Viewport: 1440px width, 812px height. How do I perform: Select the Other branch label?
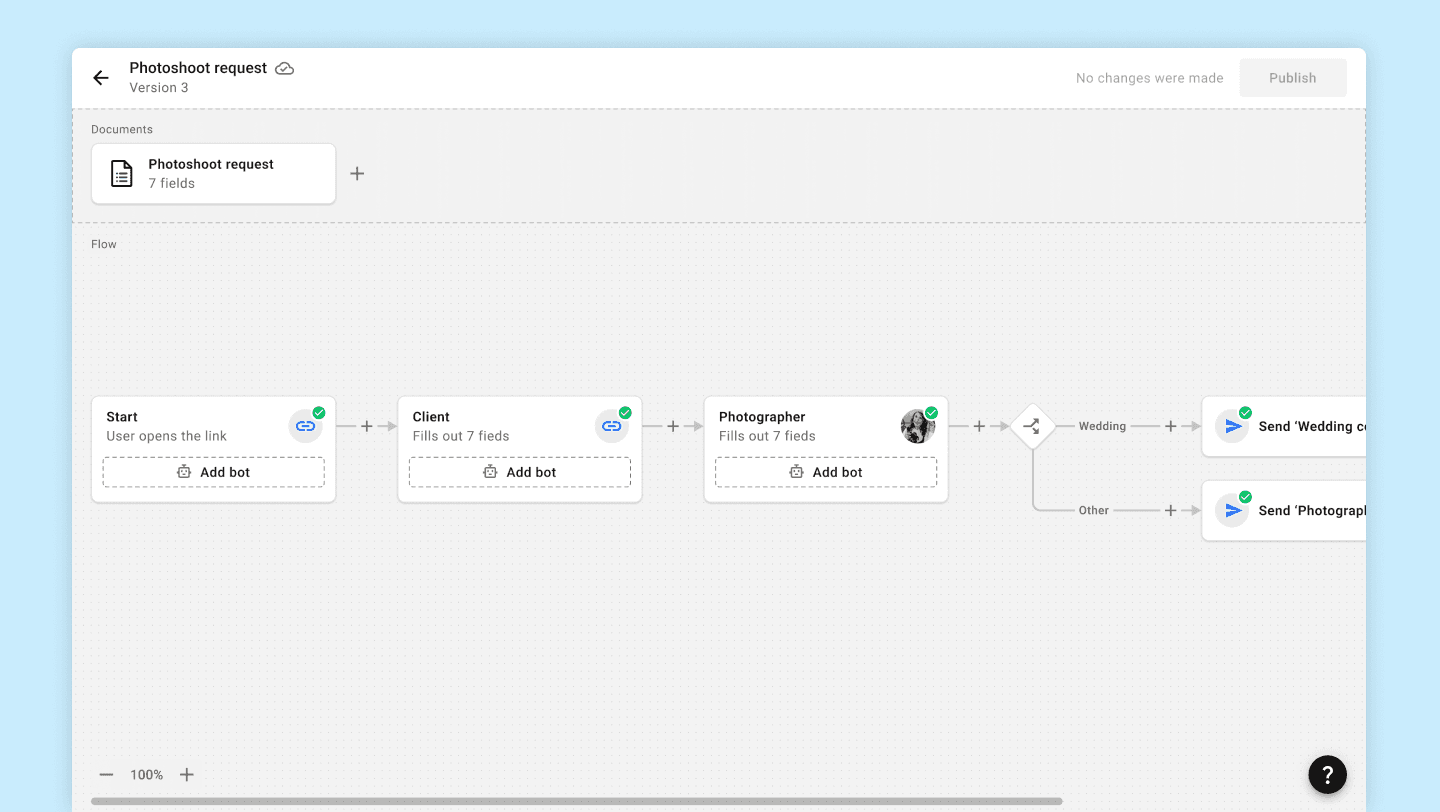pos(1094,510)
